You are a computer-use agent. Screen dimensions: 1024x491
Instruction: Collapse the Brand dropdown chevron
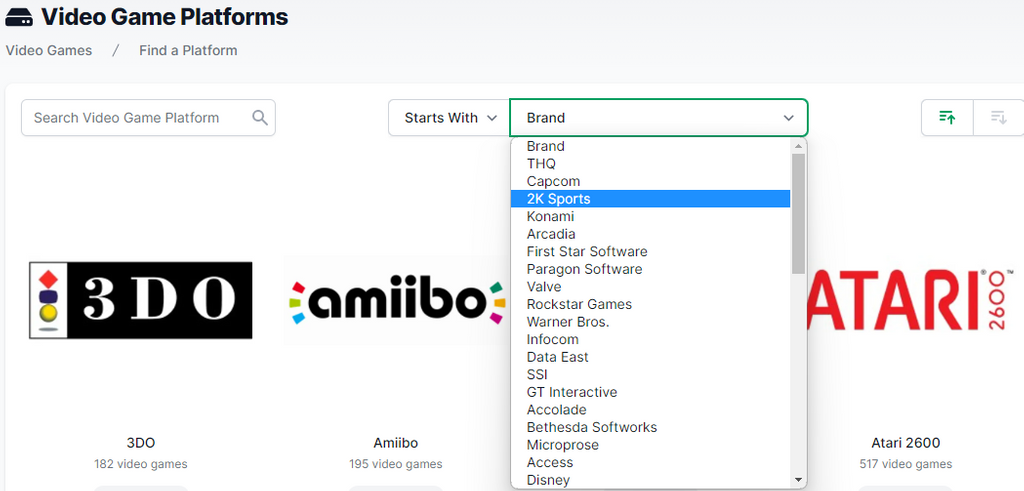click(789, 118)
